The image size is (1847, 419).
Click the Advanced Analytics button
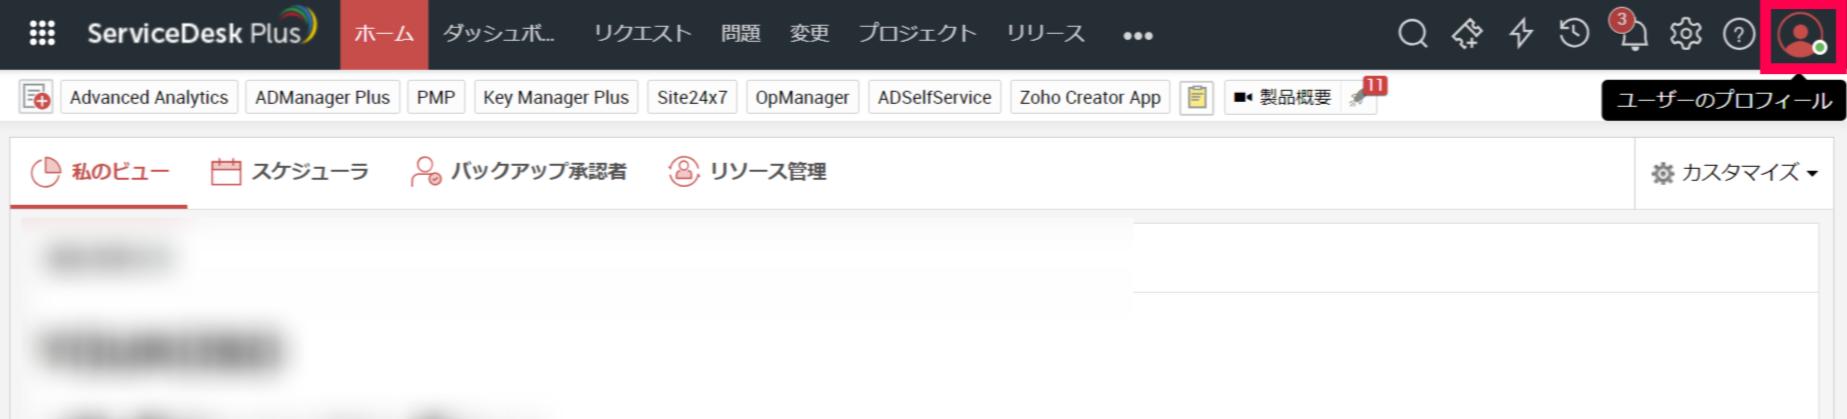[x=149, y=97]
